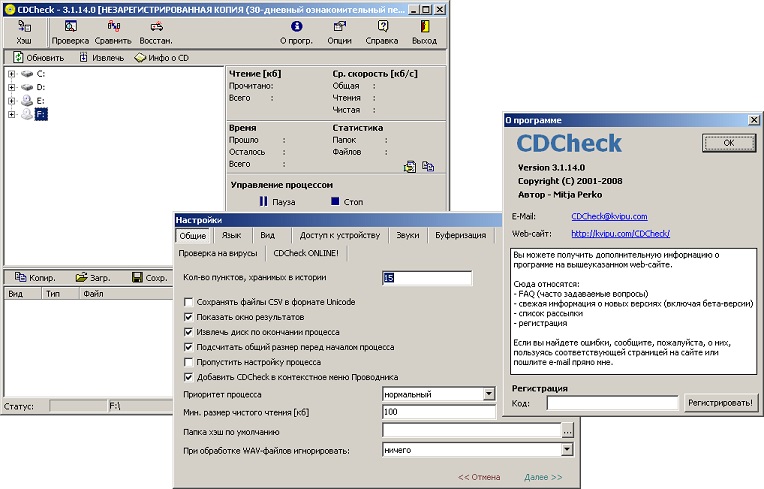The height and width of the screenshot is (489, 764).
Task: Expand the F: drive node
Action: (12, 115)
